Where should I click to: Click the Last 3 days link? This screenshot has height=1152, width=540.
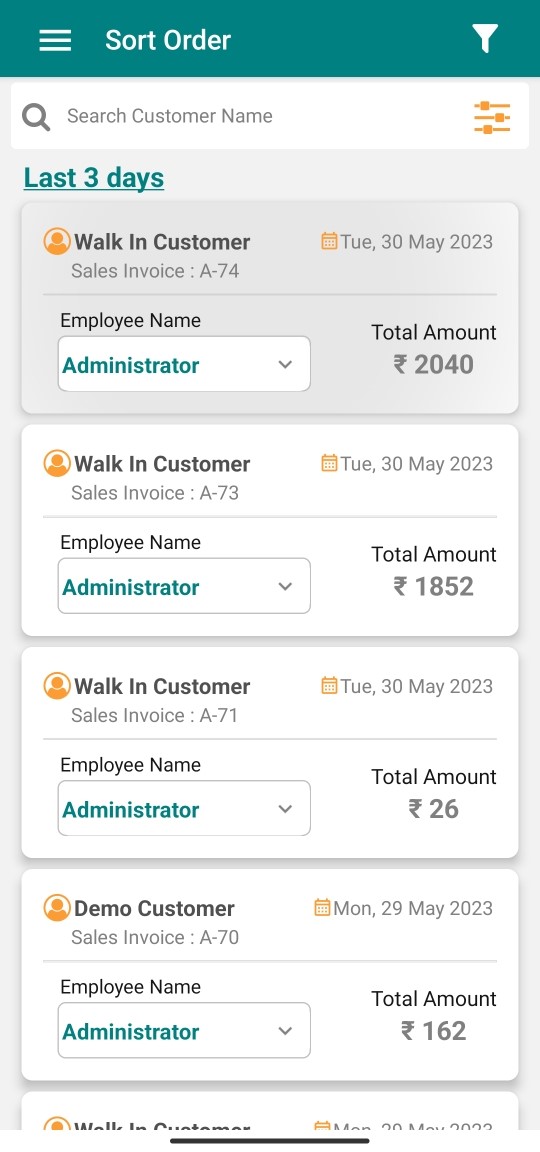click(94, 178)
